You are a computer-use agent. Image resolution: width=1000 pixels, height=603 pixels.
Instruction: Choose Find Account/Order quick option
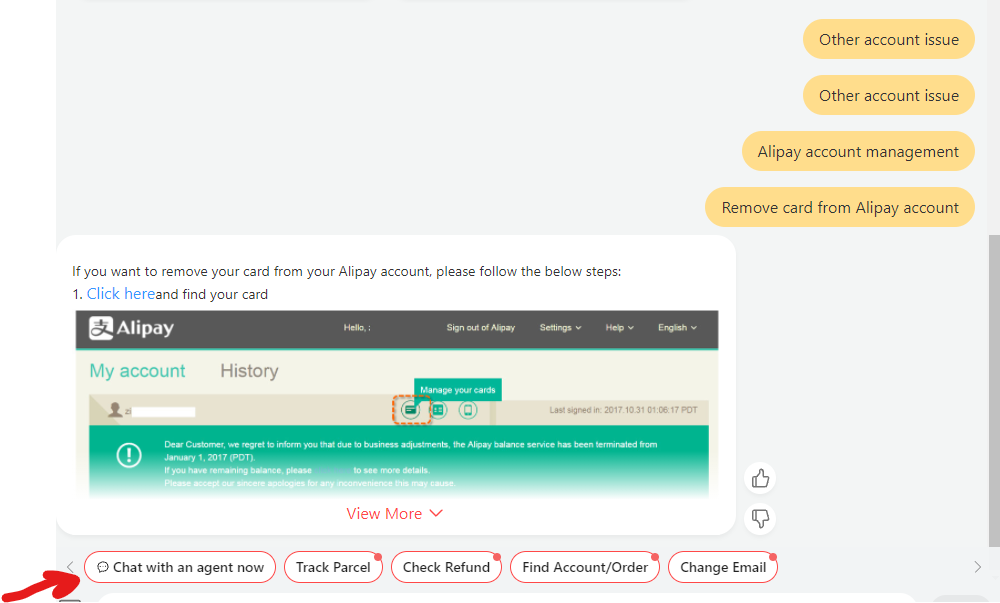tap(585, 567)
